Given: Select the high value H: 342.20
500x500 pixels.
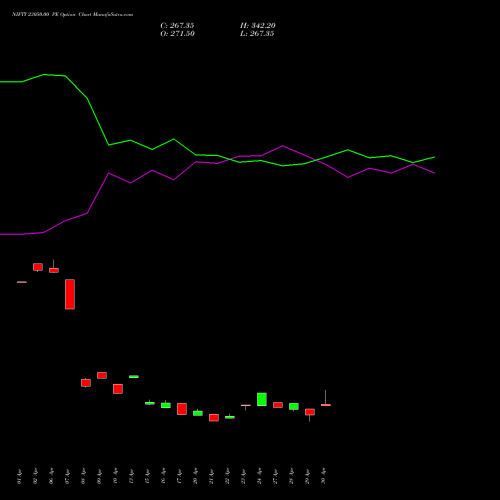Looking at the screenshot, I should pos(258,26).
